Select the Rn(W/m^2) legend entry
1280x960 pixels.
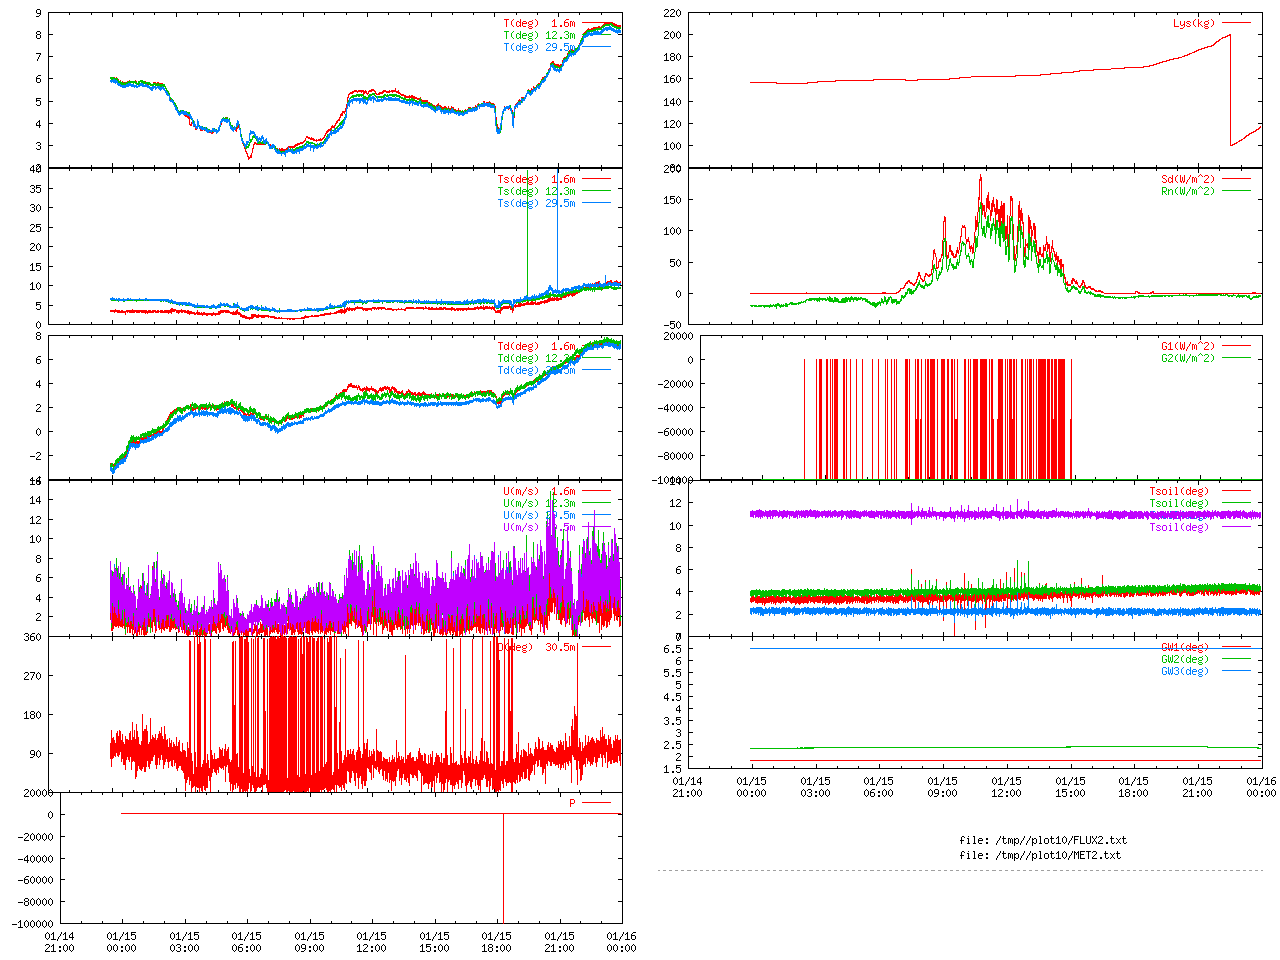tap(1187, 191)
